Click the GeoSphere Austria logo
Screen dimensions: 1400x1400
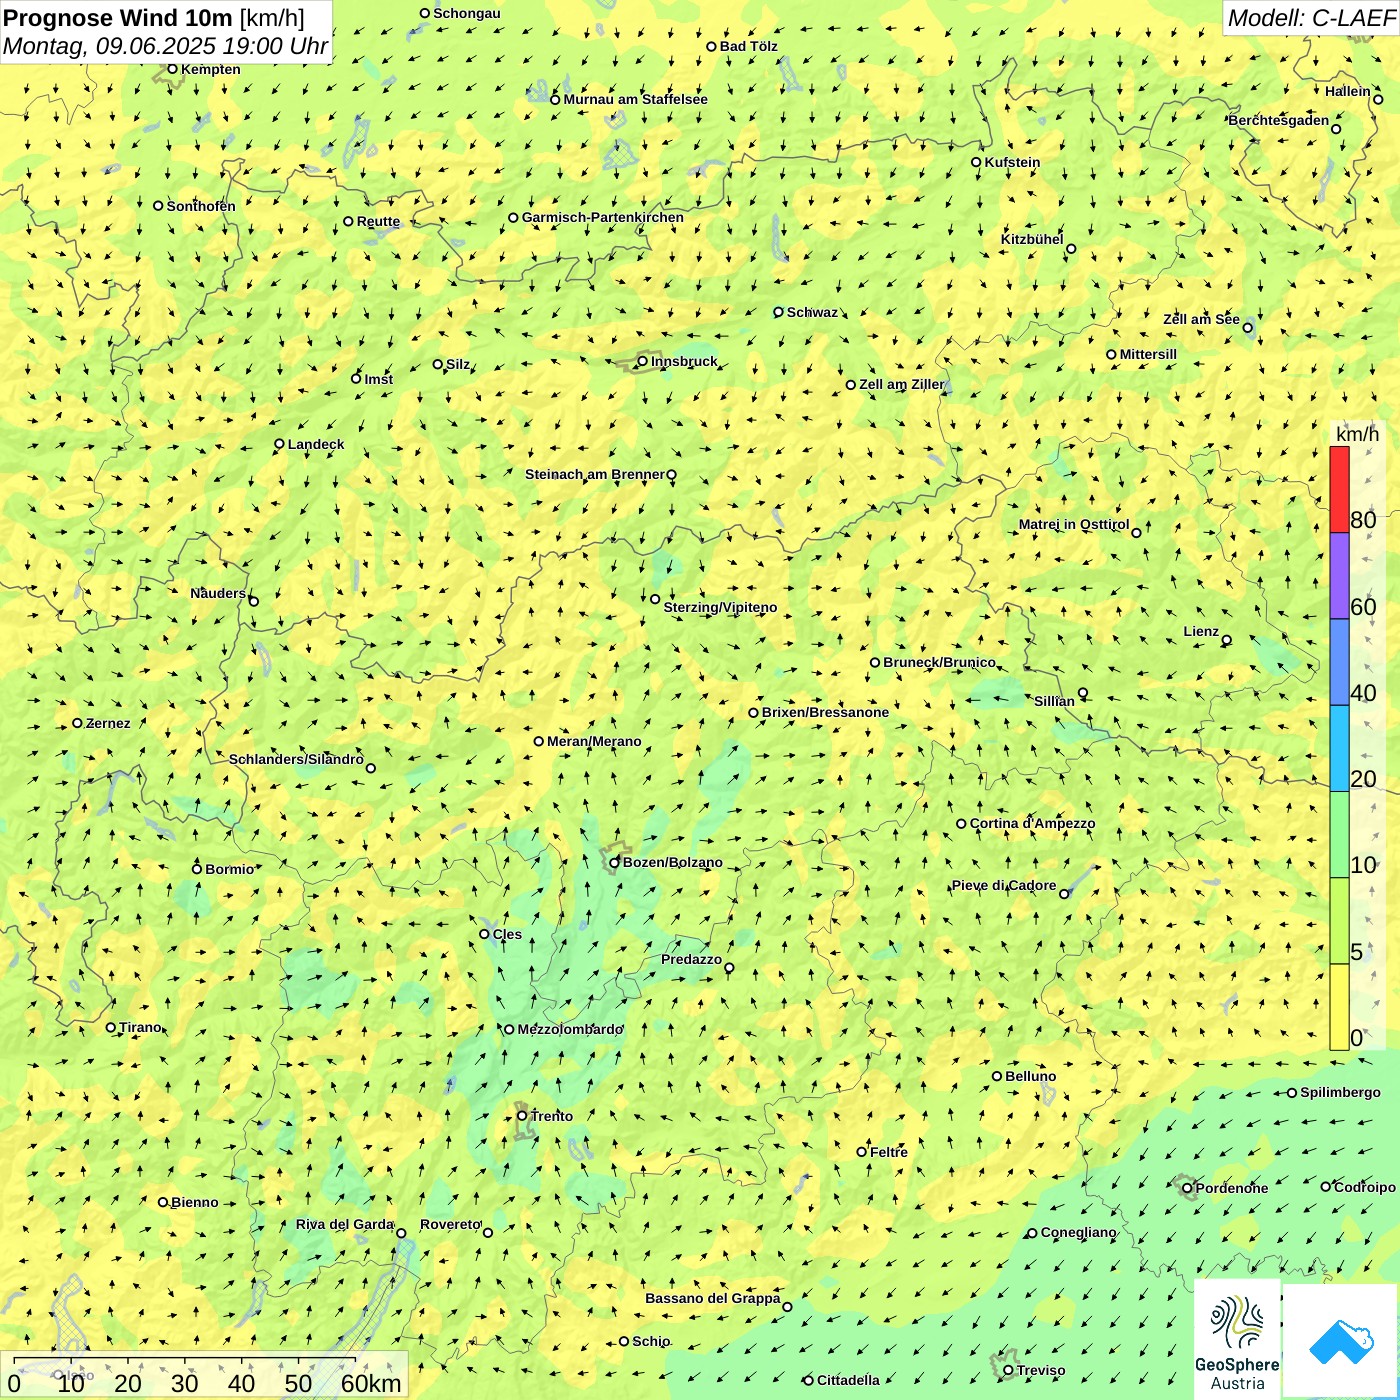(x=1237, y=1339)
